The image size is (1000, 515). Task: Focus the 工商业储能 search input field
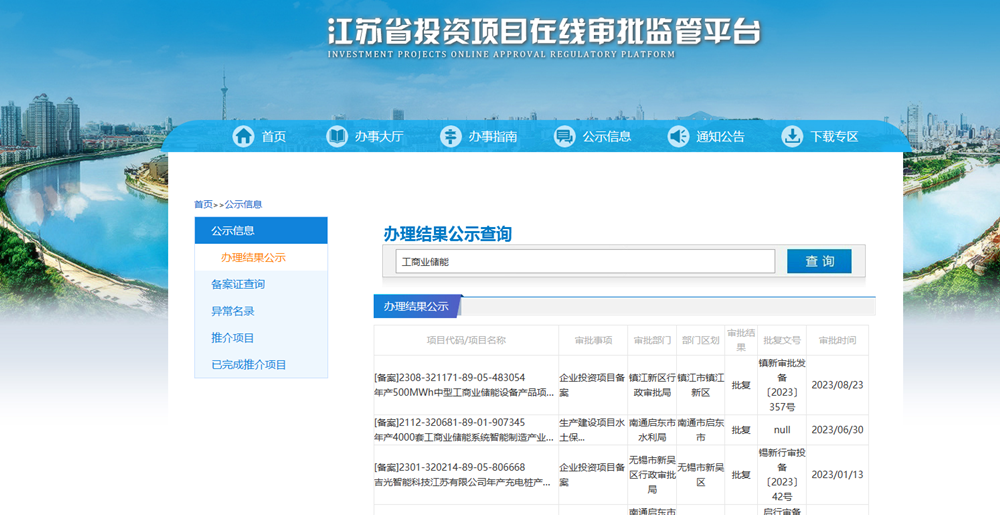click(585, 261)
